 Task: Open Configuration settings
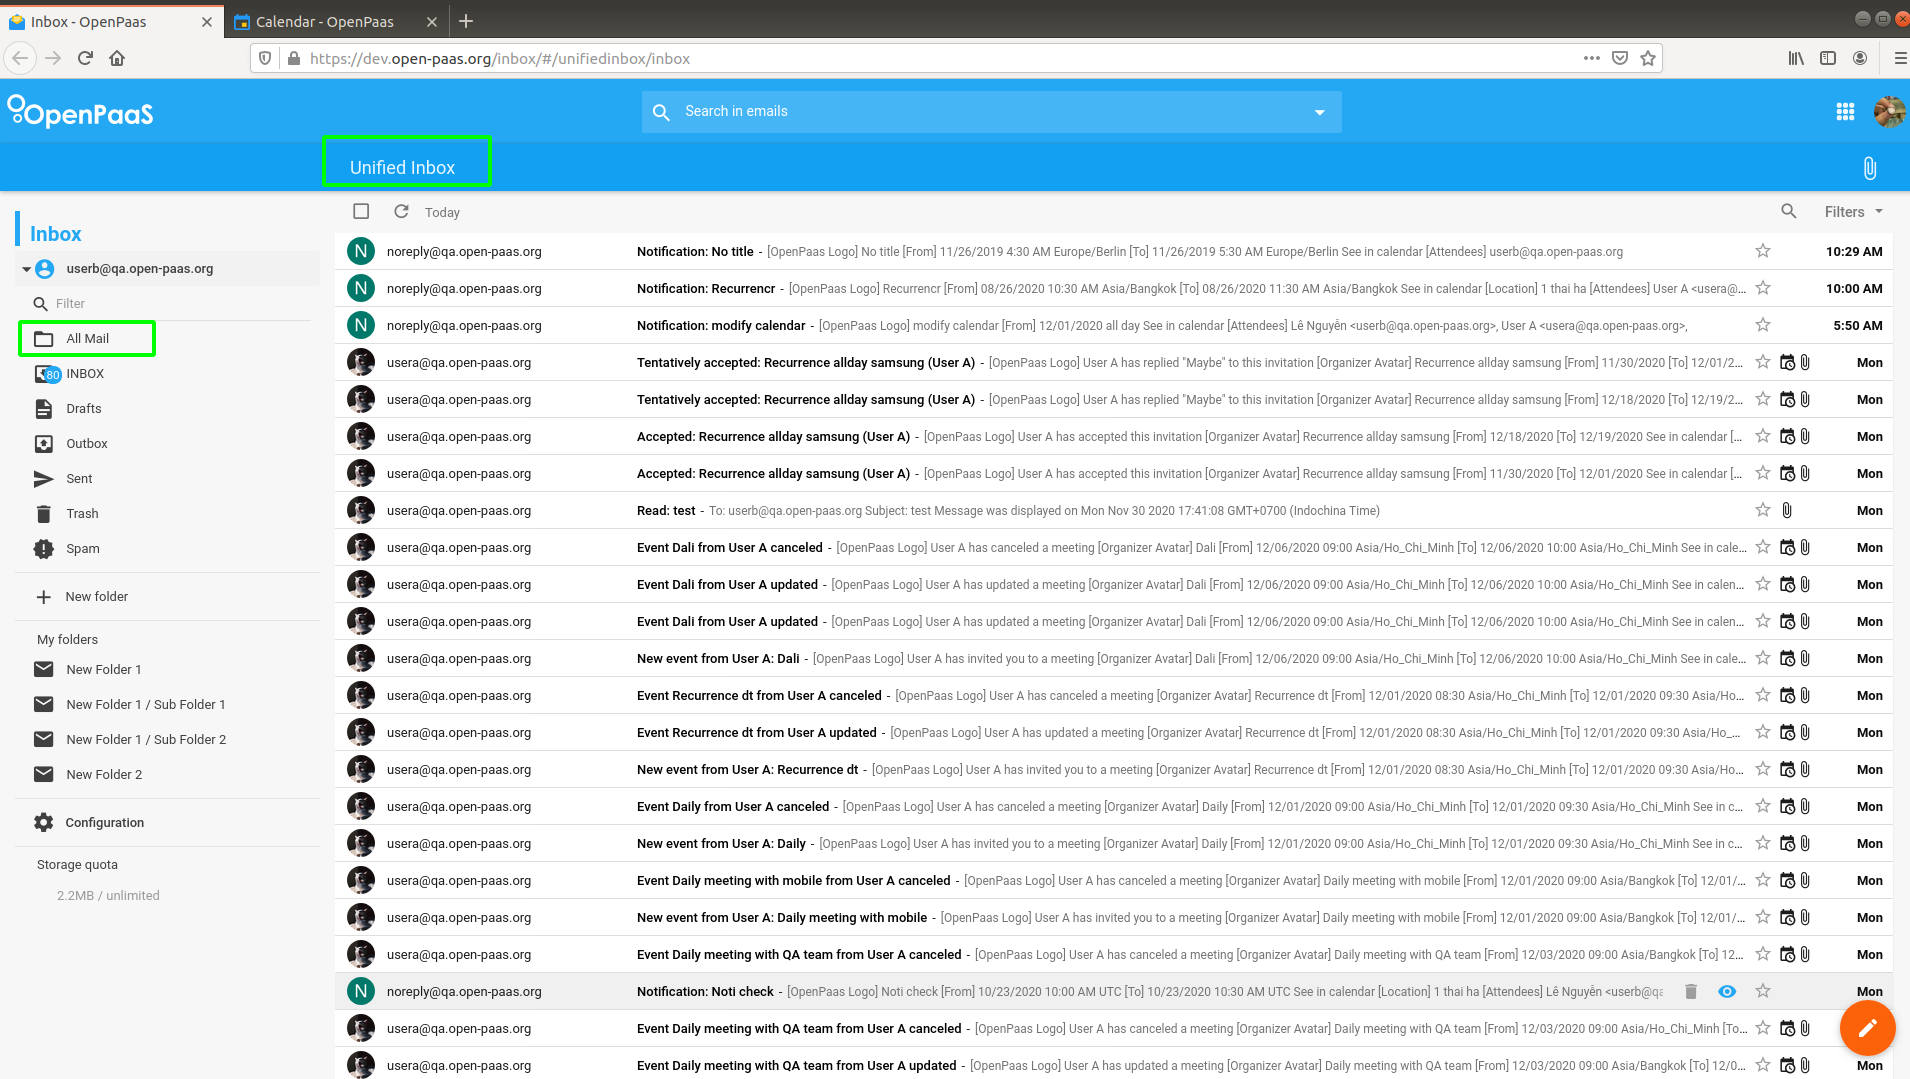(x=103, y=822)
